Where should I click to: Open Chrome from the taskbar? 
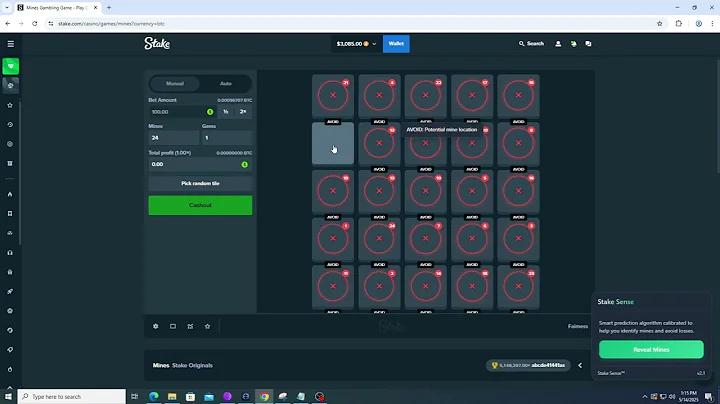264,396
